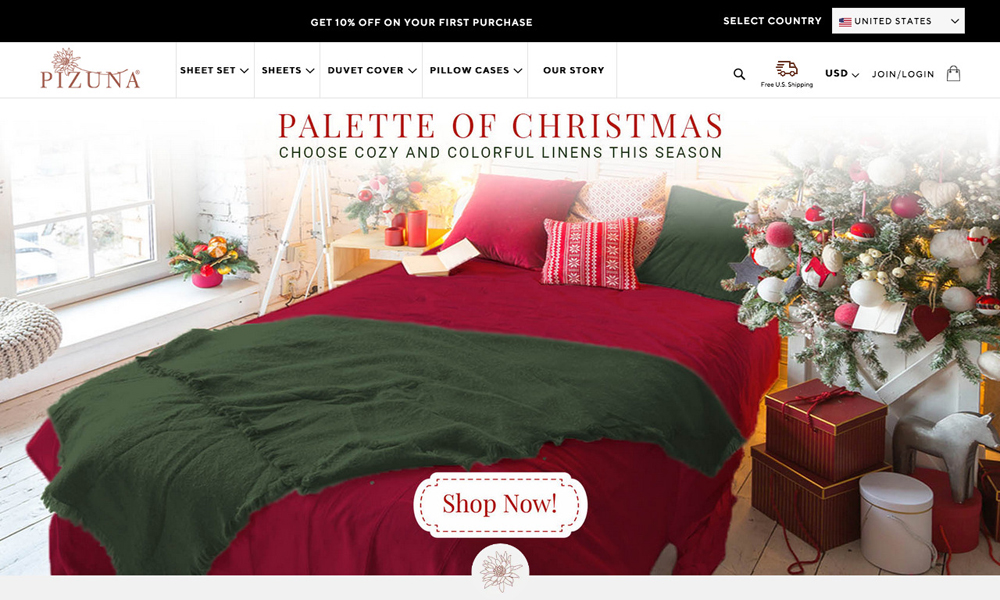
Task: Expand the Sheet Set menu
Action: [x=214, y=70]
